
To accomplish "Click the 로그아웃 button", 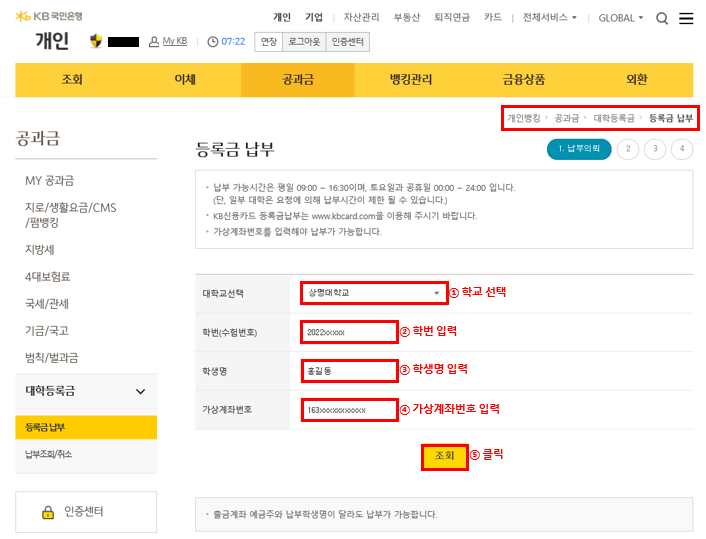I will 304,41.
